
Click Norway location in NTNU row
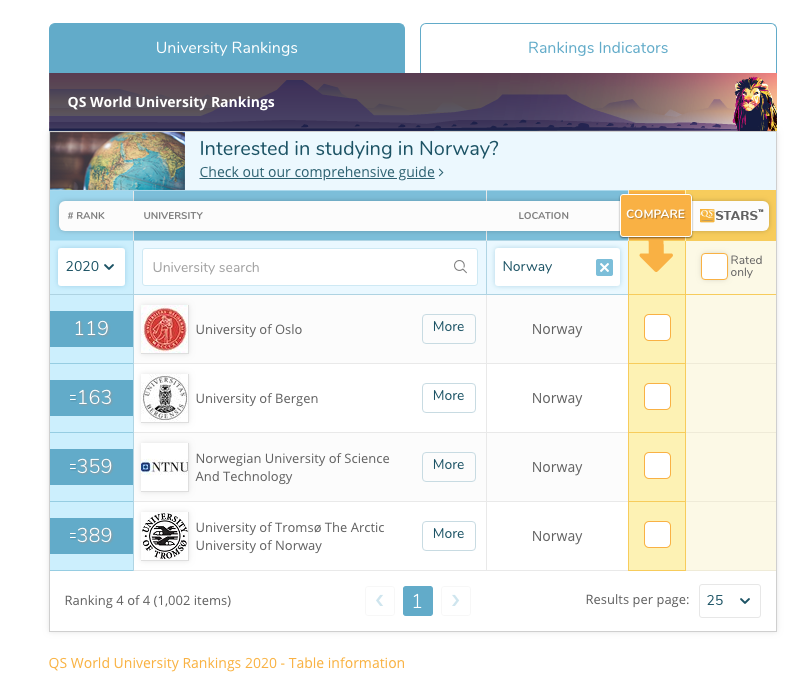tap(557, 467)
